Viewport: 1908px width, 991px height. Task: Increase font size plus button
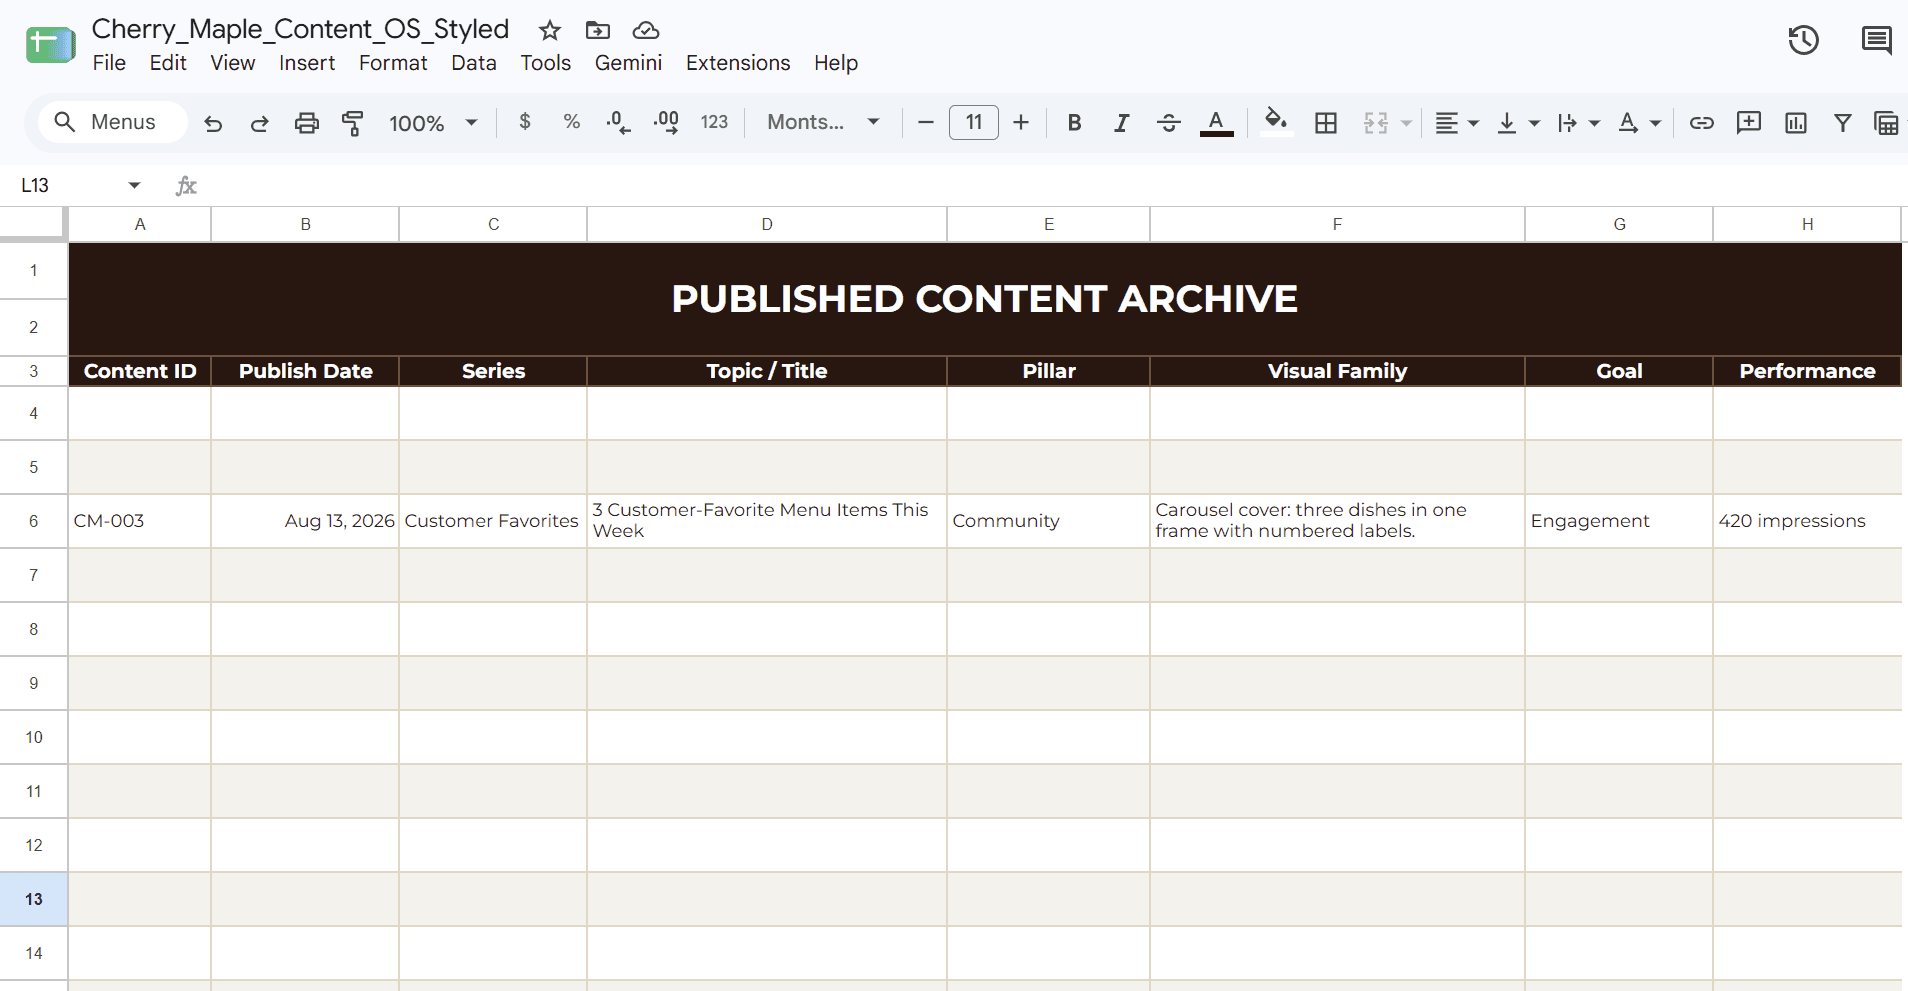1021,122
